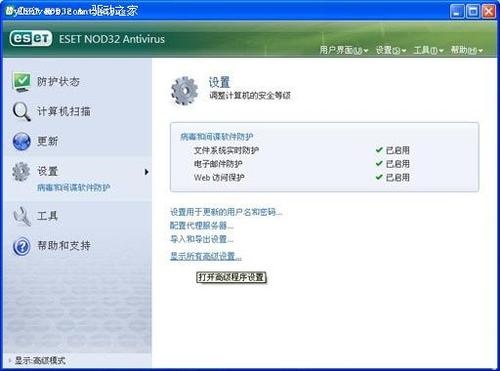Open the wrench icon for 工具
500x371 pixels.
22,216
